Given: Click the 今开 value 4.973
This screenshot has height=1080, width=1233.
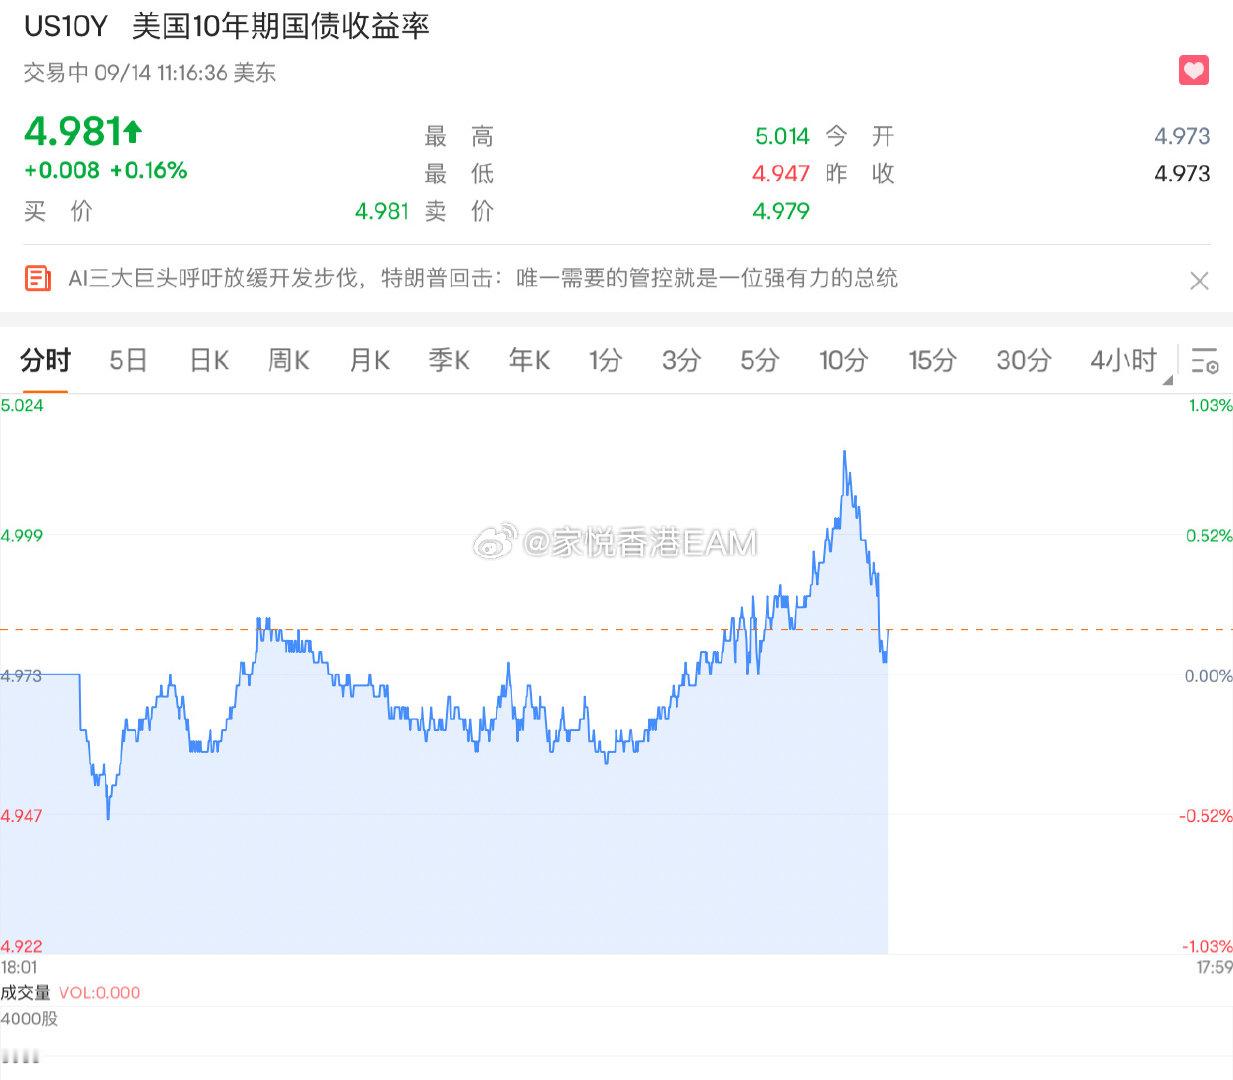Looking at the screenshot, I should click(1182, 136).
